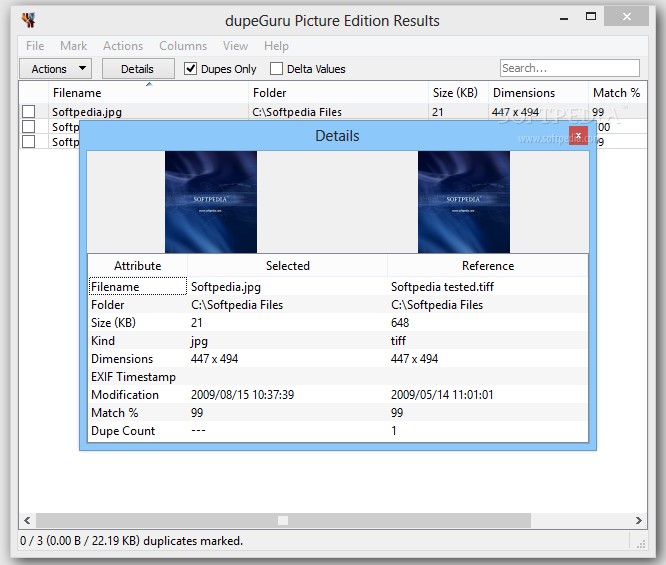Viewport: 666px width, 565px height.
Task: Click the reference size value '648'
Action: click(x=400, y=323)
